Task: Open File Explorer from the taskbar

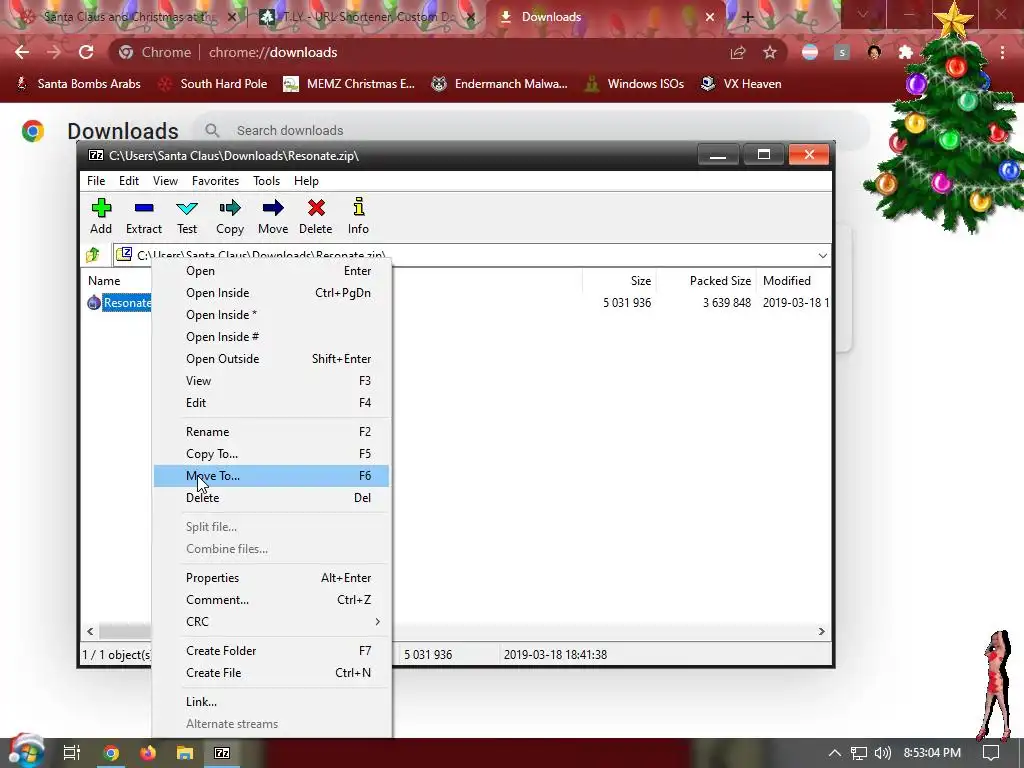Action: [185, 753]
